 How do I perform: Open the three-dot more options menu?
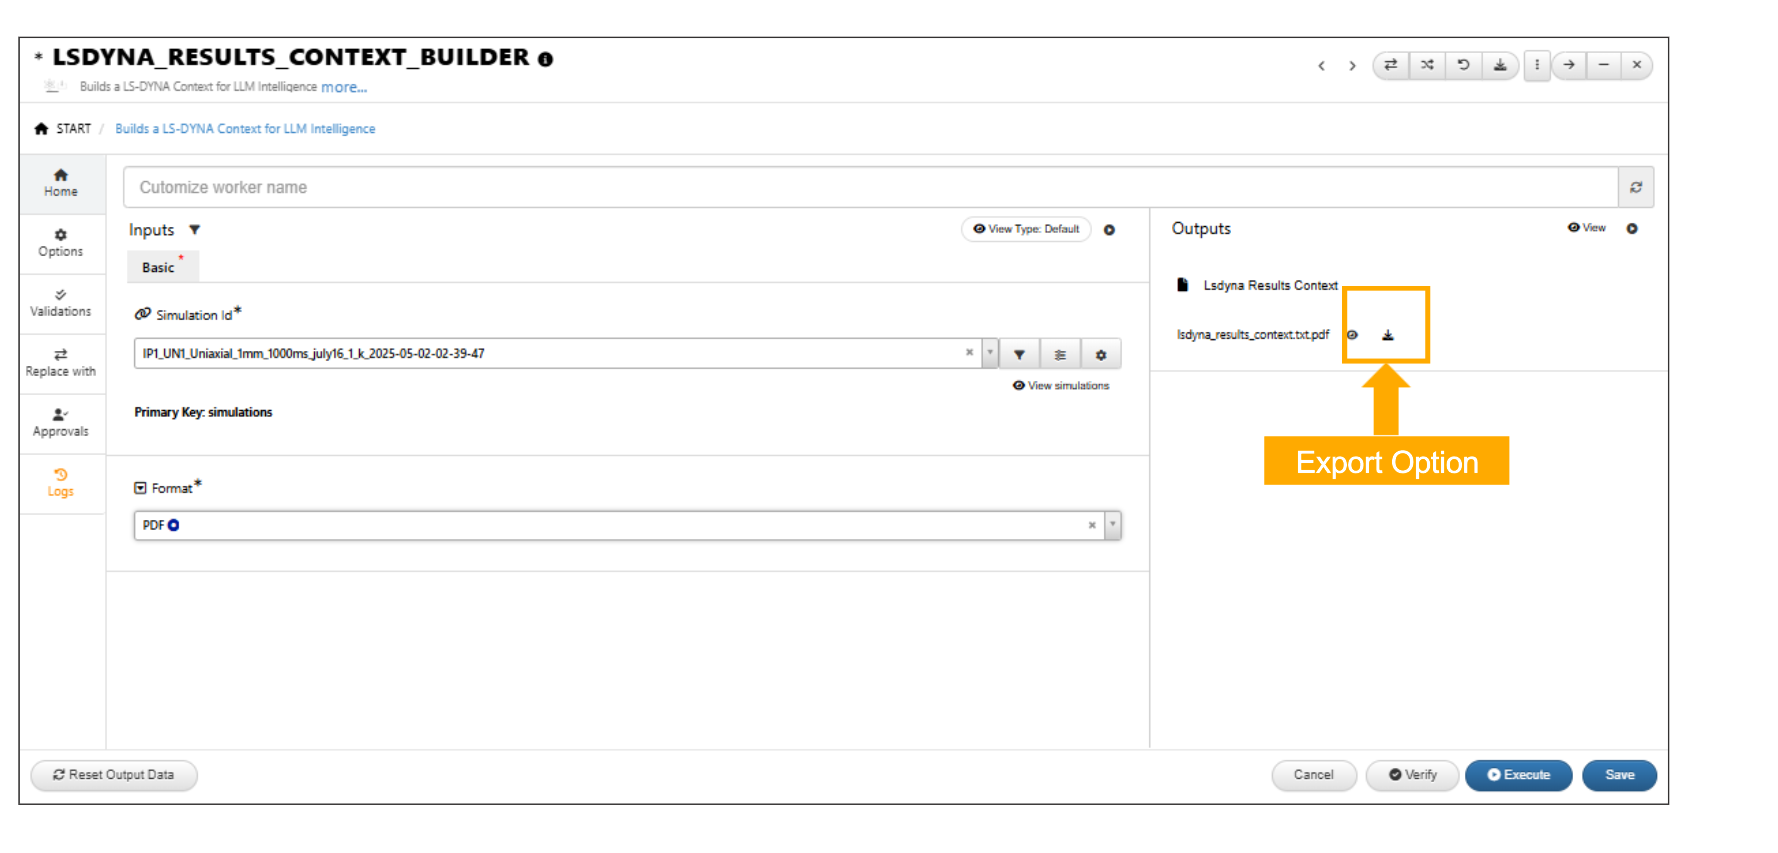coord(1537,65)
